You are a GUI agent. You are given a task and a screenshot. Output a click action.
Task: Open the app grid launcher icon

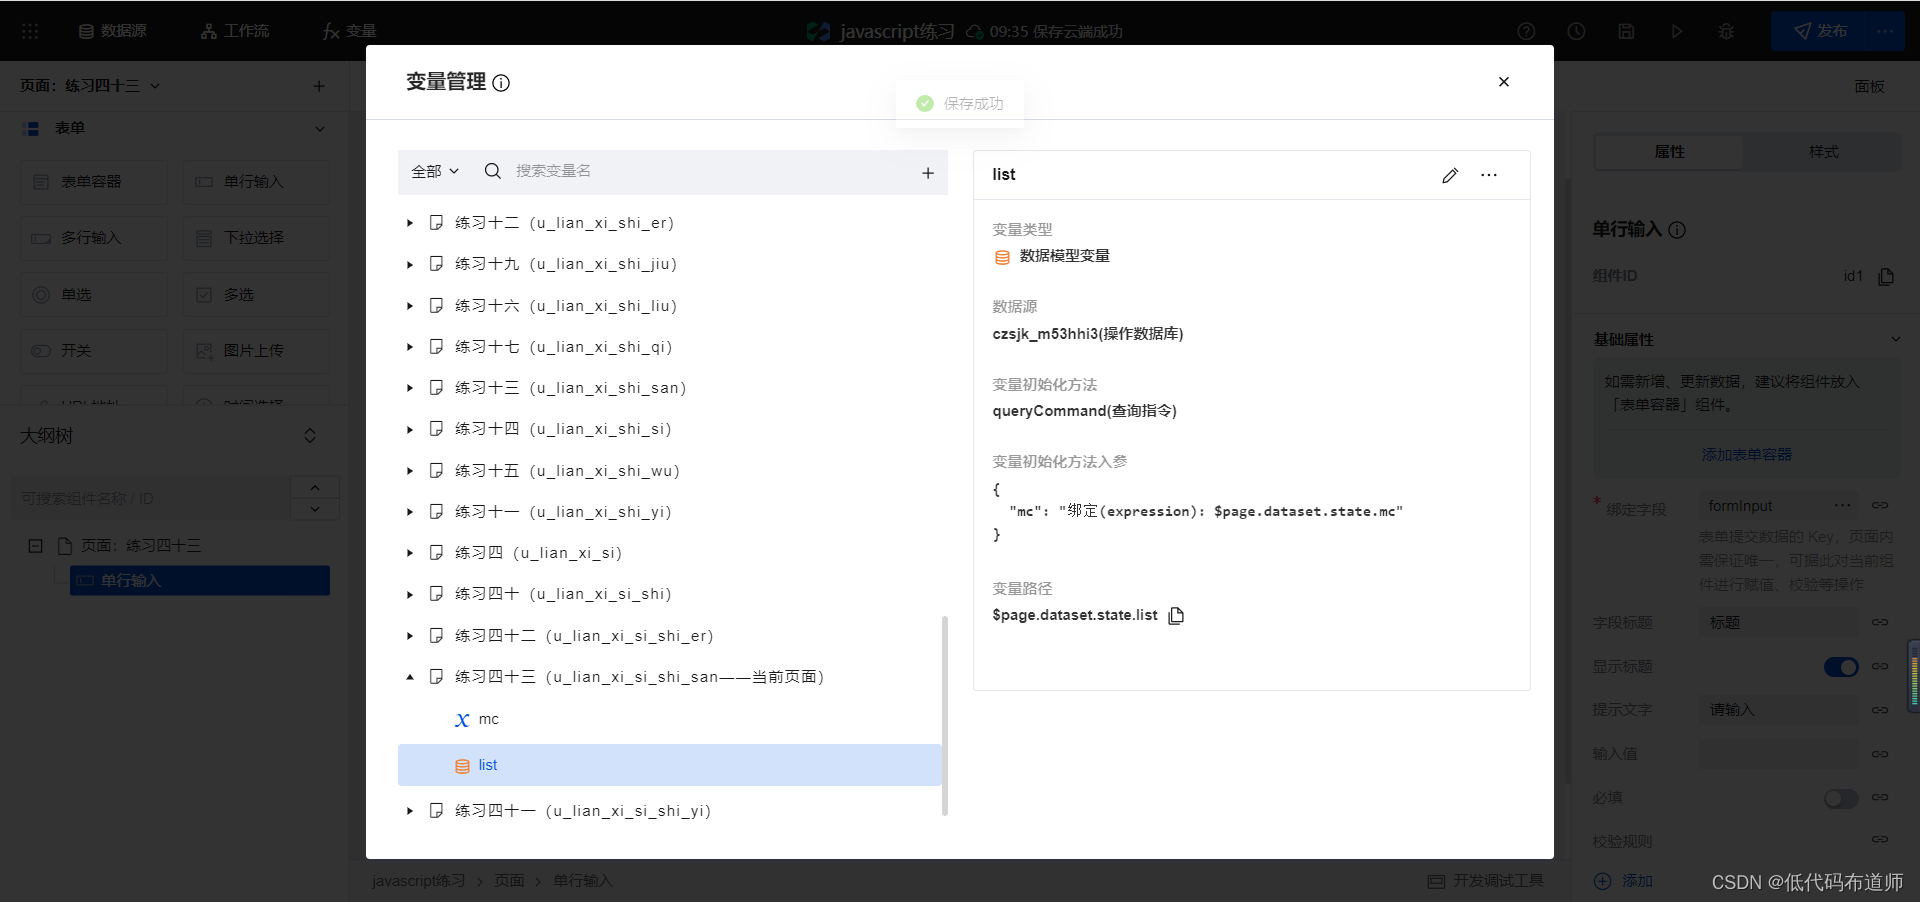pyautogui.click(x=30, y=31)
